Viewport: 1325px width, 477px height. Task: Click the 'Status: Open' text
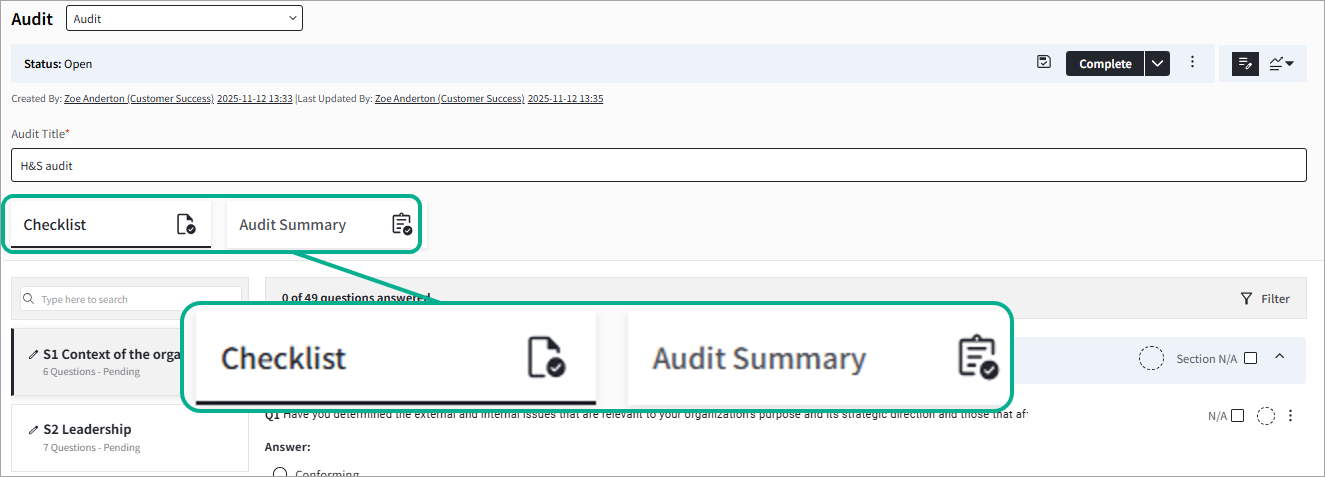coord(58,64)
